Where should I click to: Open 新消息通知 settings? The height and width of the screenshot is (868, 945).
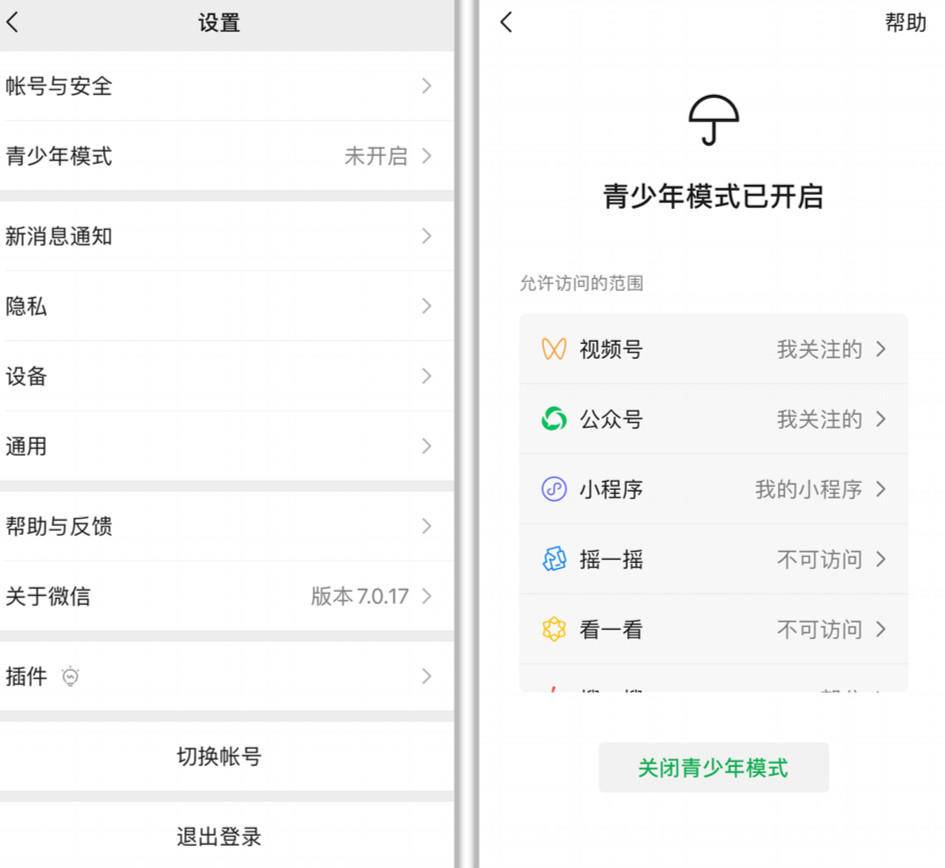point(227,236)
